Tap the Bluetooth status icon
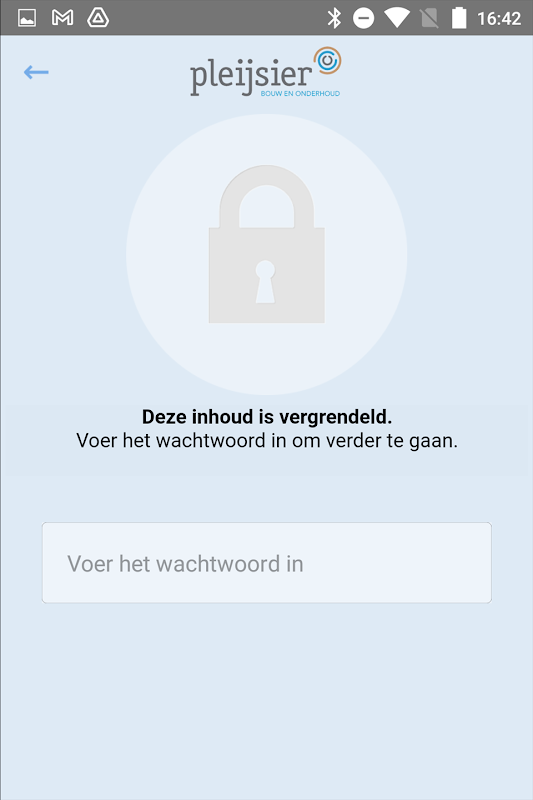 click(x=334, y=18)
